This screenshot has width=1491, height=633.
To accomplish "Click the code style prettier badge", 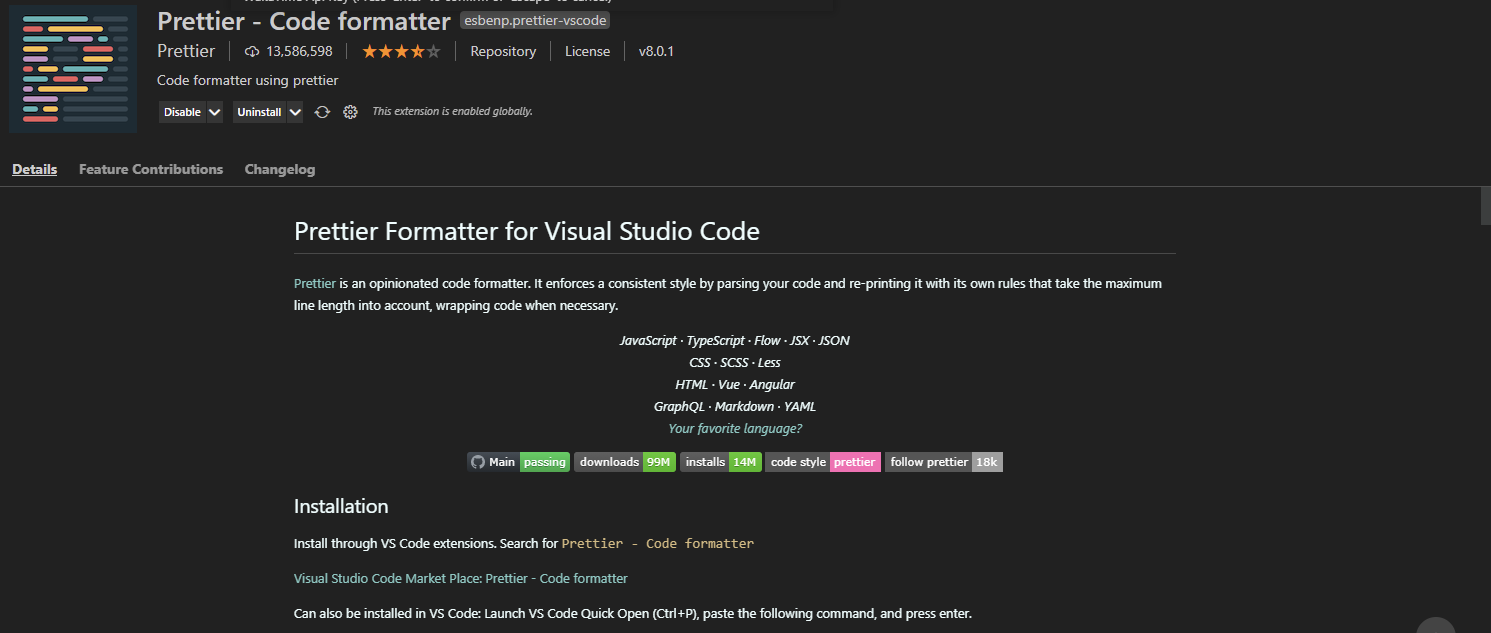I will [x=823, y=462].
